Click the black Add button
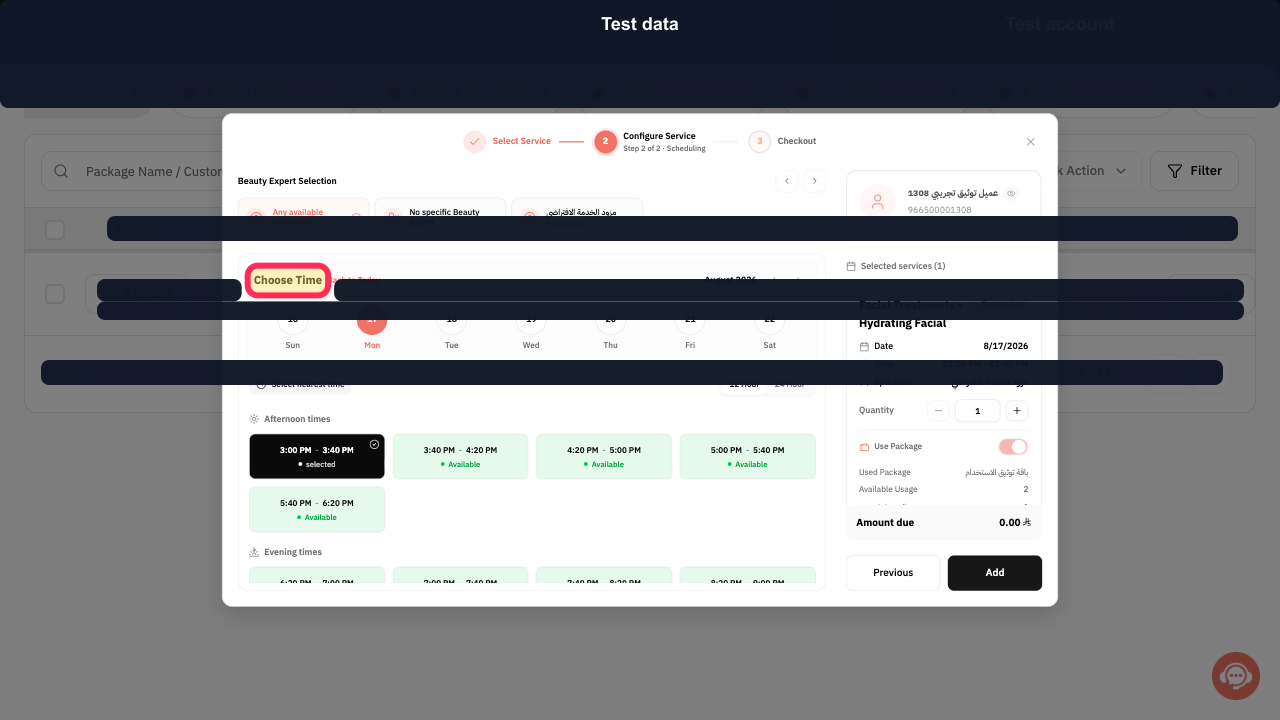Screen dimensions: 1280x720 tap(995, 573)
